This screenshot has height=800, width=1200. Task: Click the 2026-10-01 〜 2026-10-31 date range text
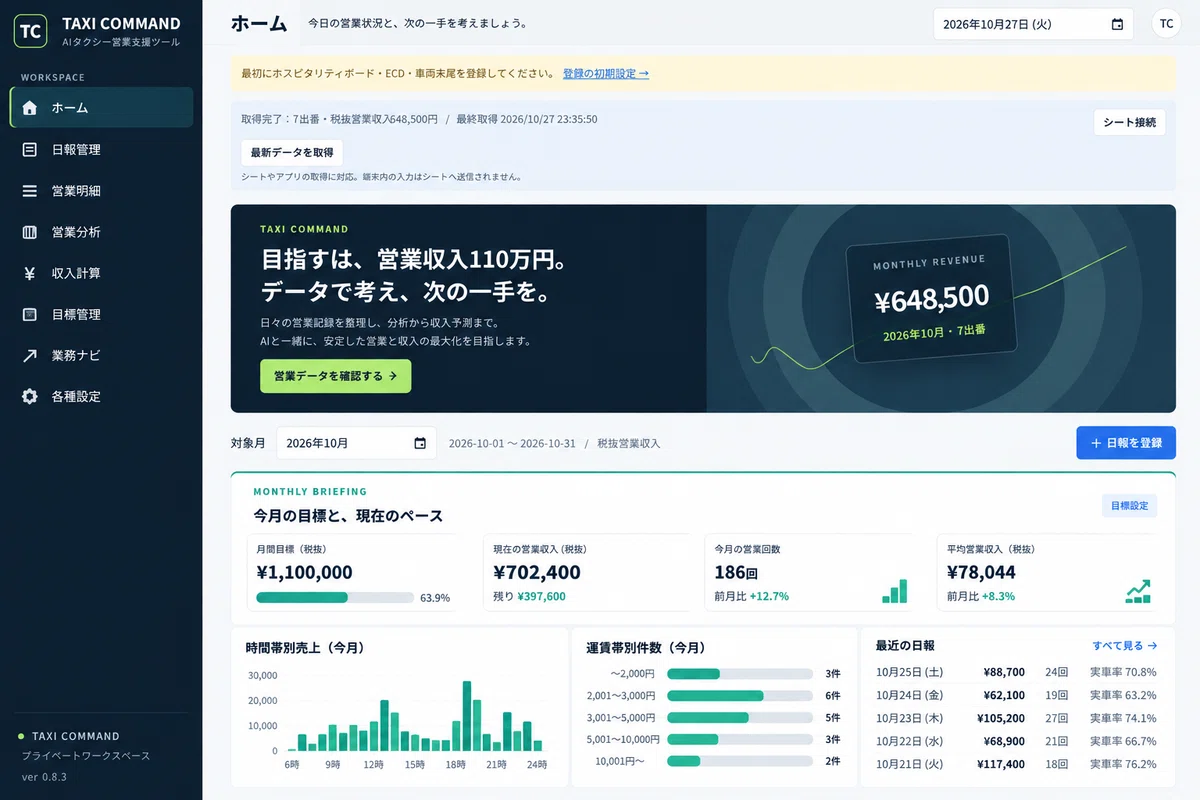coord(512,443)
